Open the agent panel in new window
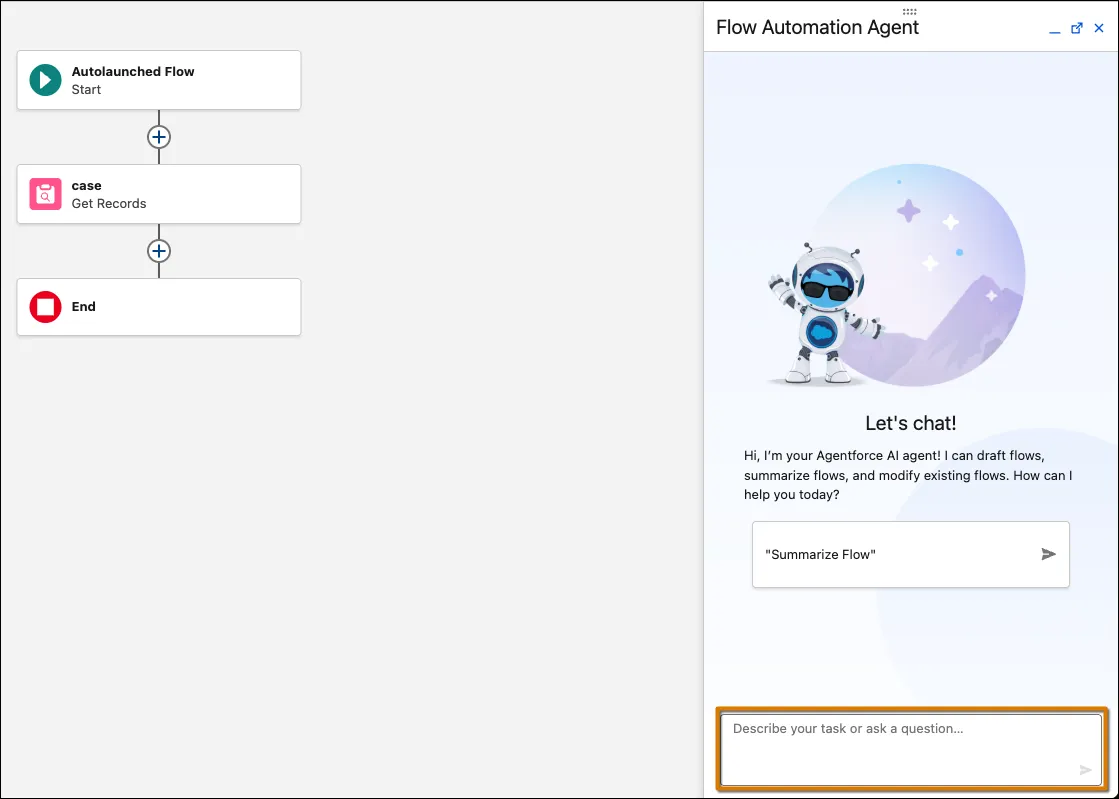The width and height of the screenshot is (1119, 799). tap(1075, 28)
